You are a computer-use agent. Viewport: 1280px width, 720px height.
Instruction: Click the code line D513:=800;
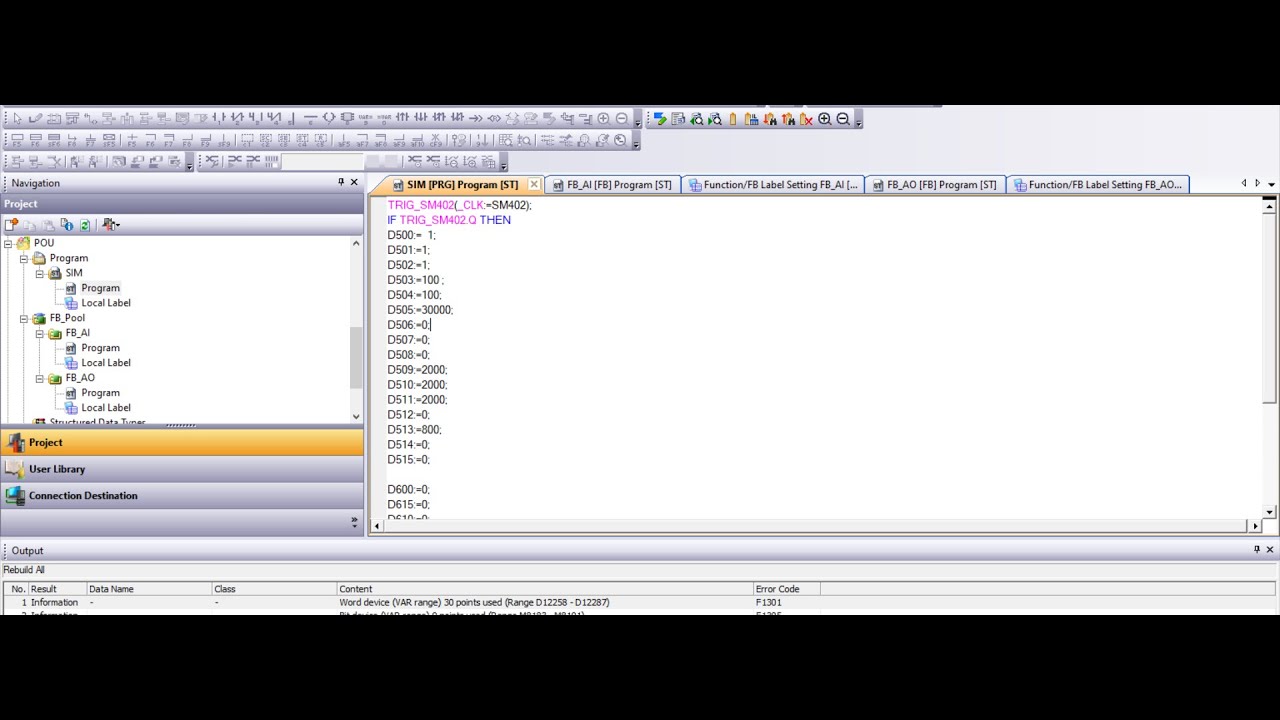coord(414,430)
